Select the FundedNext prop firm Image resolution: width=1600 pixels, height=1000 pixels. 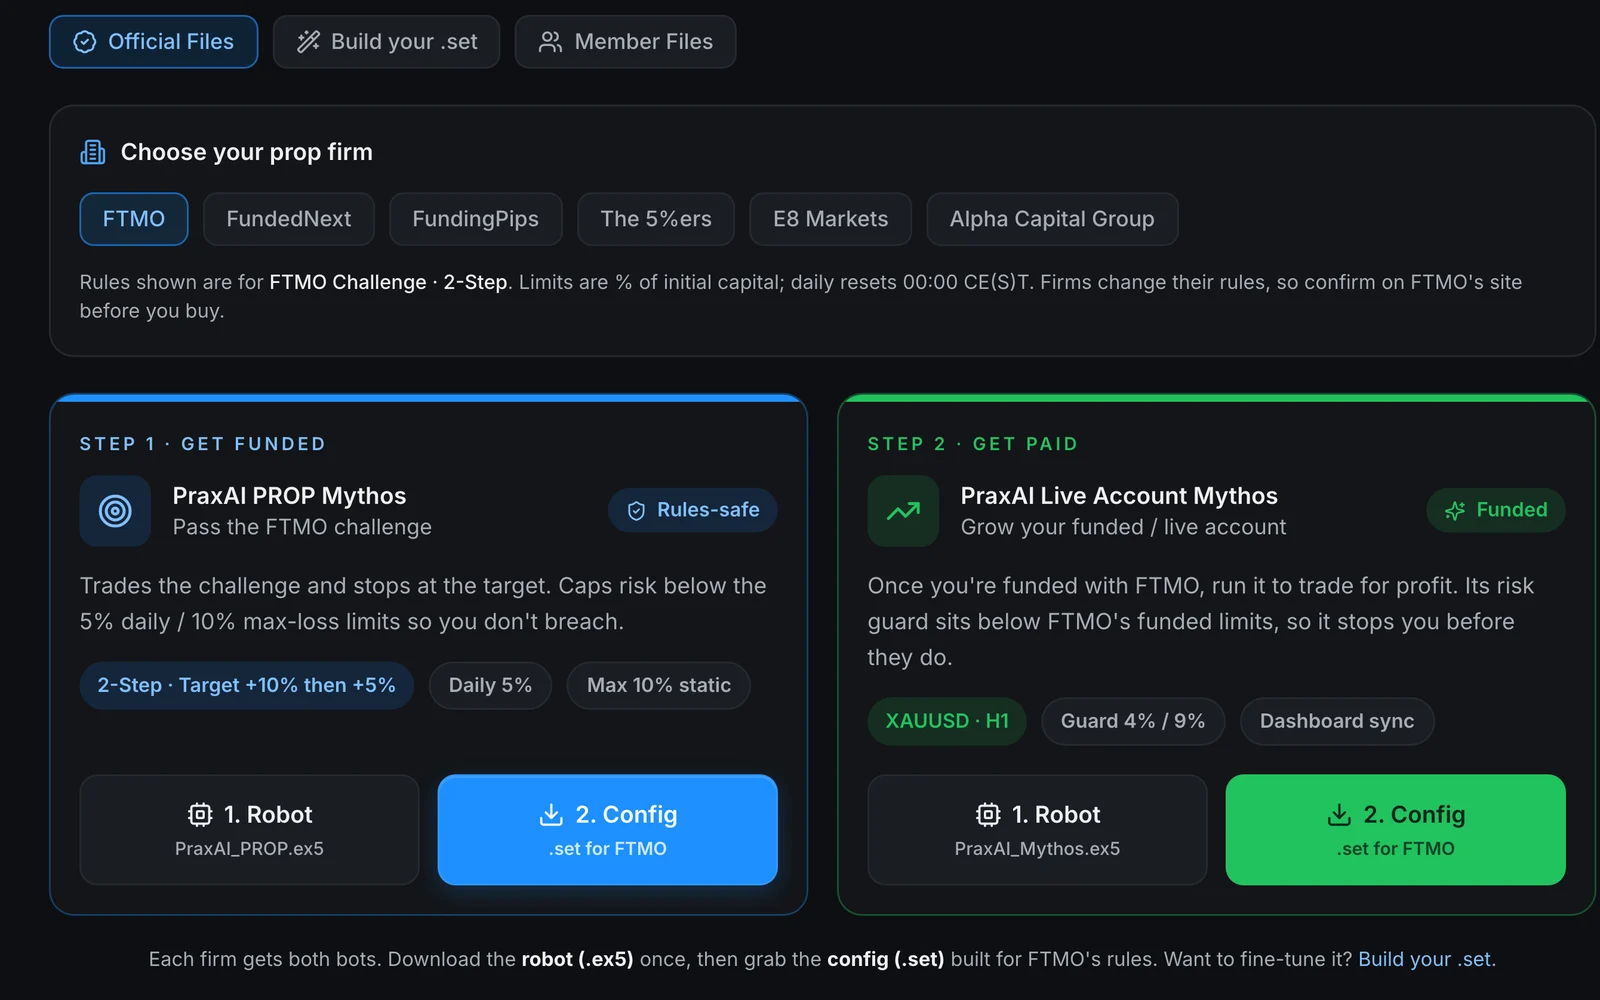click(x=289, y=219)
